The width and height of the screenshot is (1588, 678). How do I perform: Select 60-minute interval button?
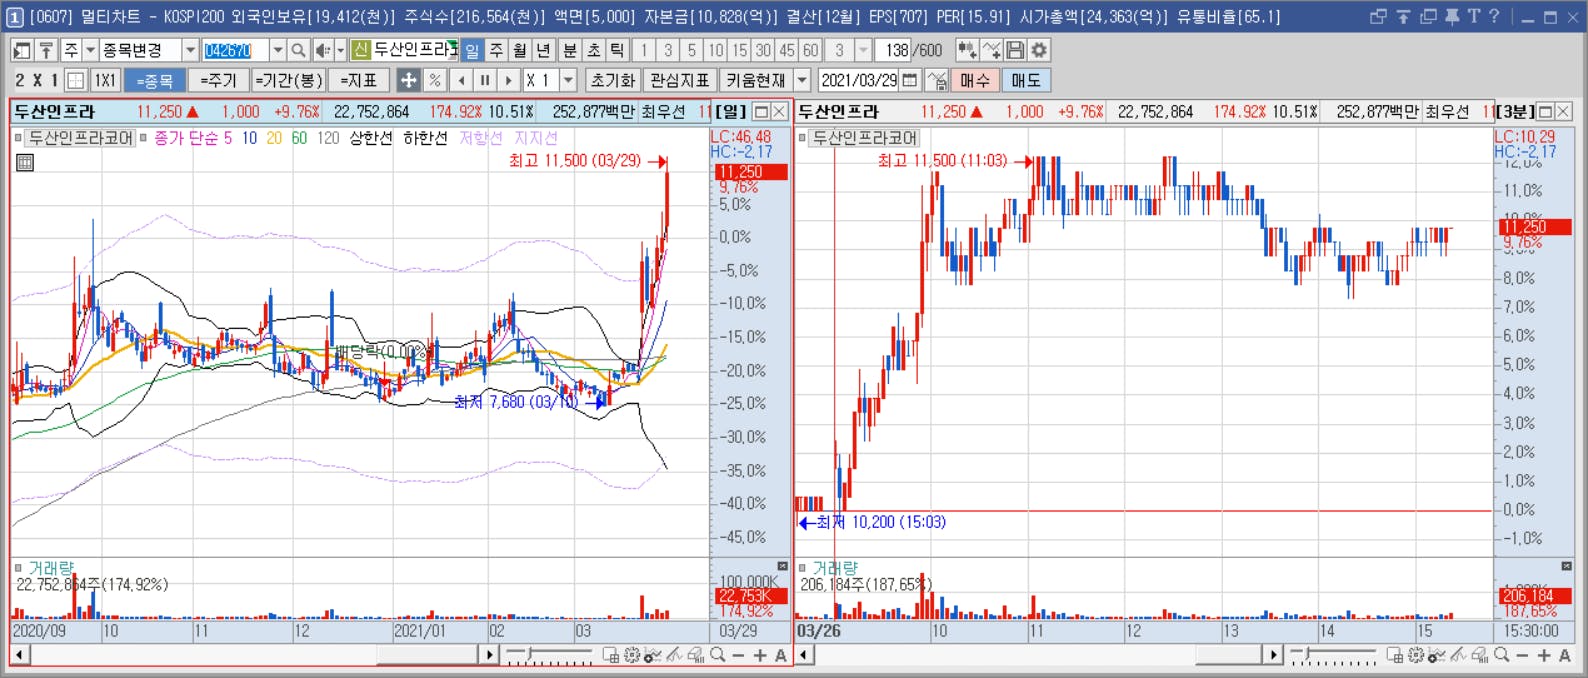pyautogui.click(x=810, y=50)
